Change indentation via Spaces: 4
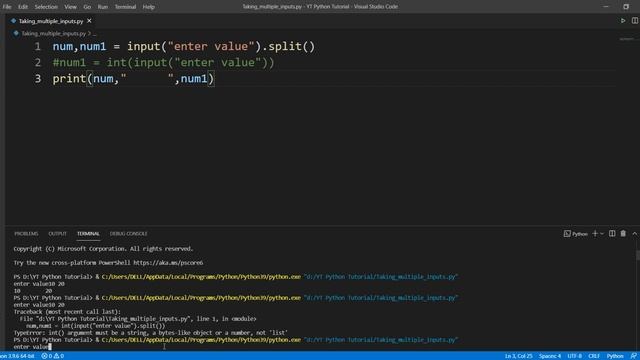Image resolution: width=640 pixels, height=360 pixels. (x=550, y=356)
